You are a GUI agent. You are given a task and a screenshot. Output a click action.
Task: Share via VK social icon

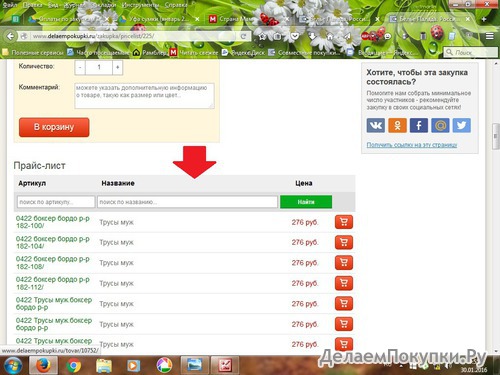click(x=376, y=126)
